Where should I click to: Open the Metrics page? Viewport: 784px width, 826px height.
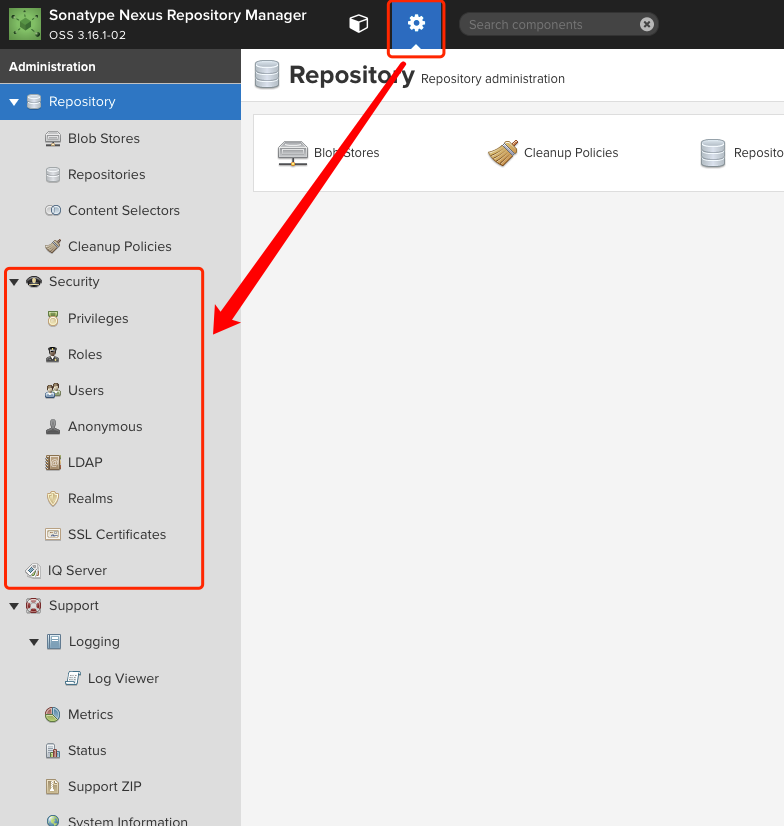click(91, 714)
